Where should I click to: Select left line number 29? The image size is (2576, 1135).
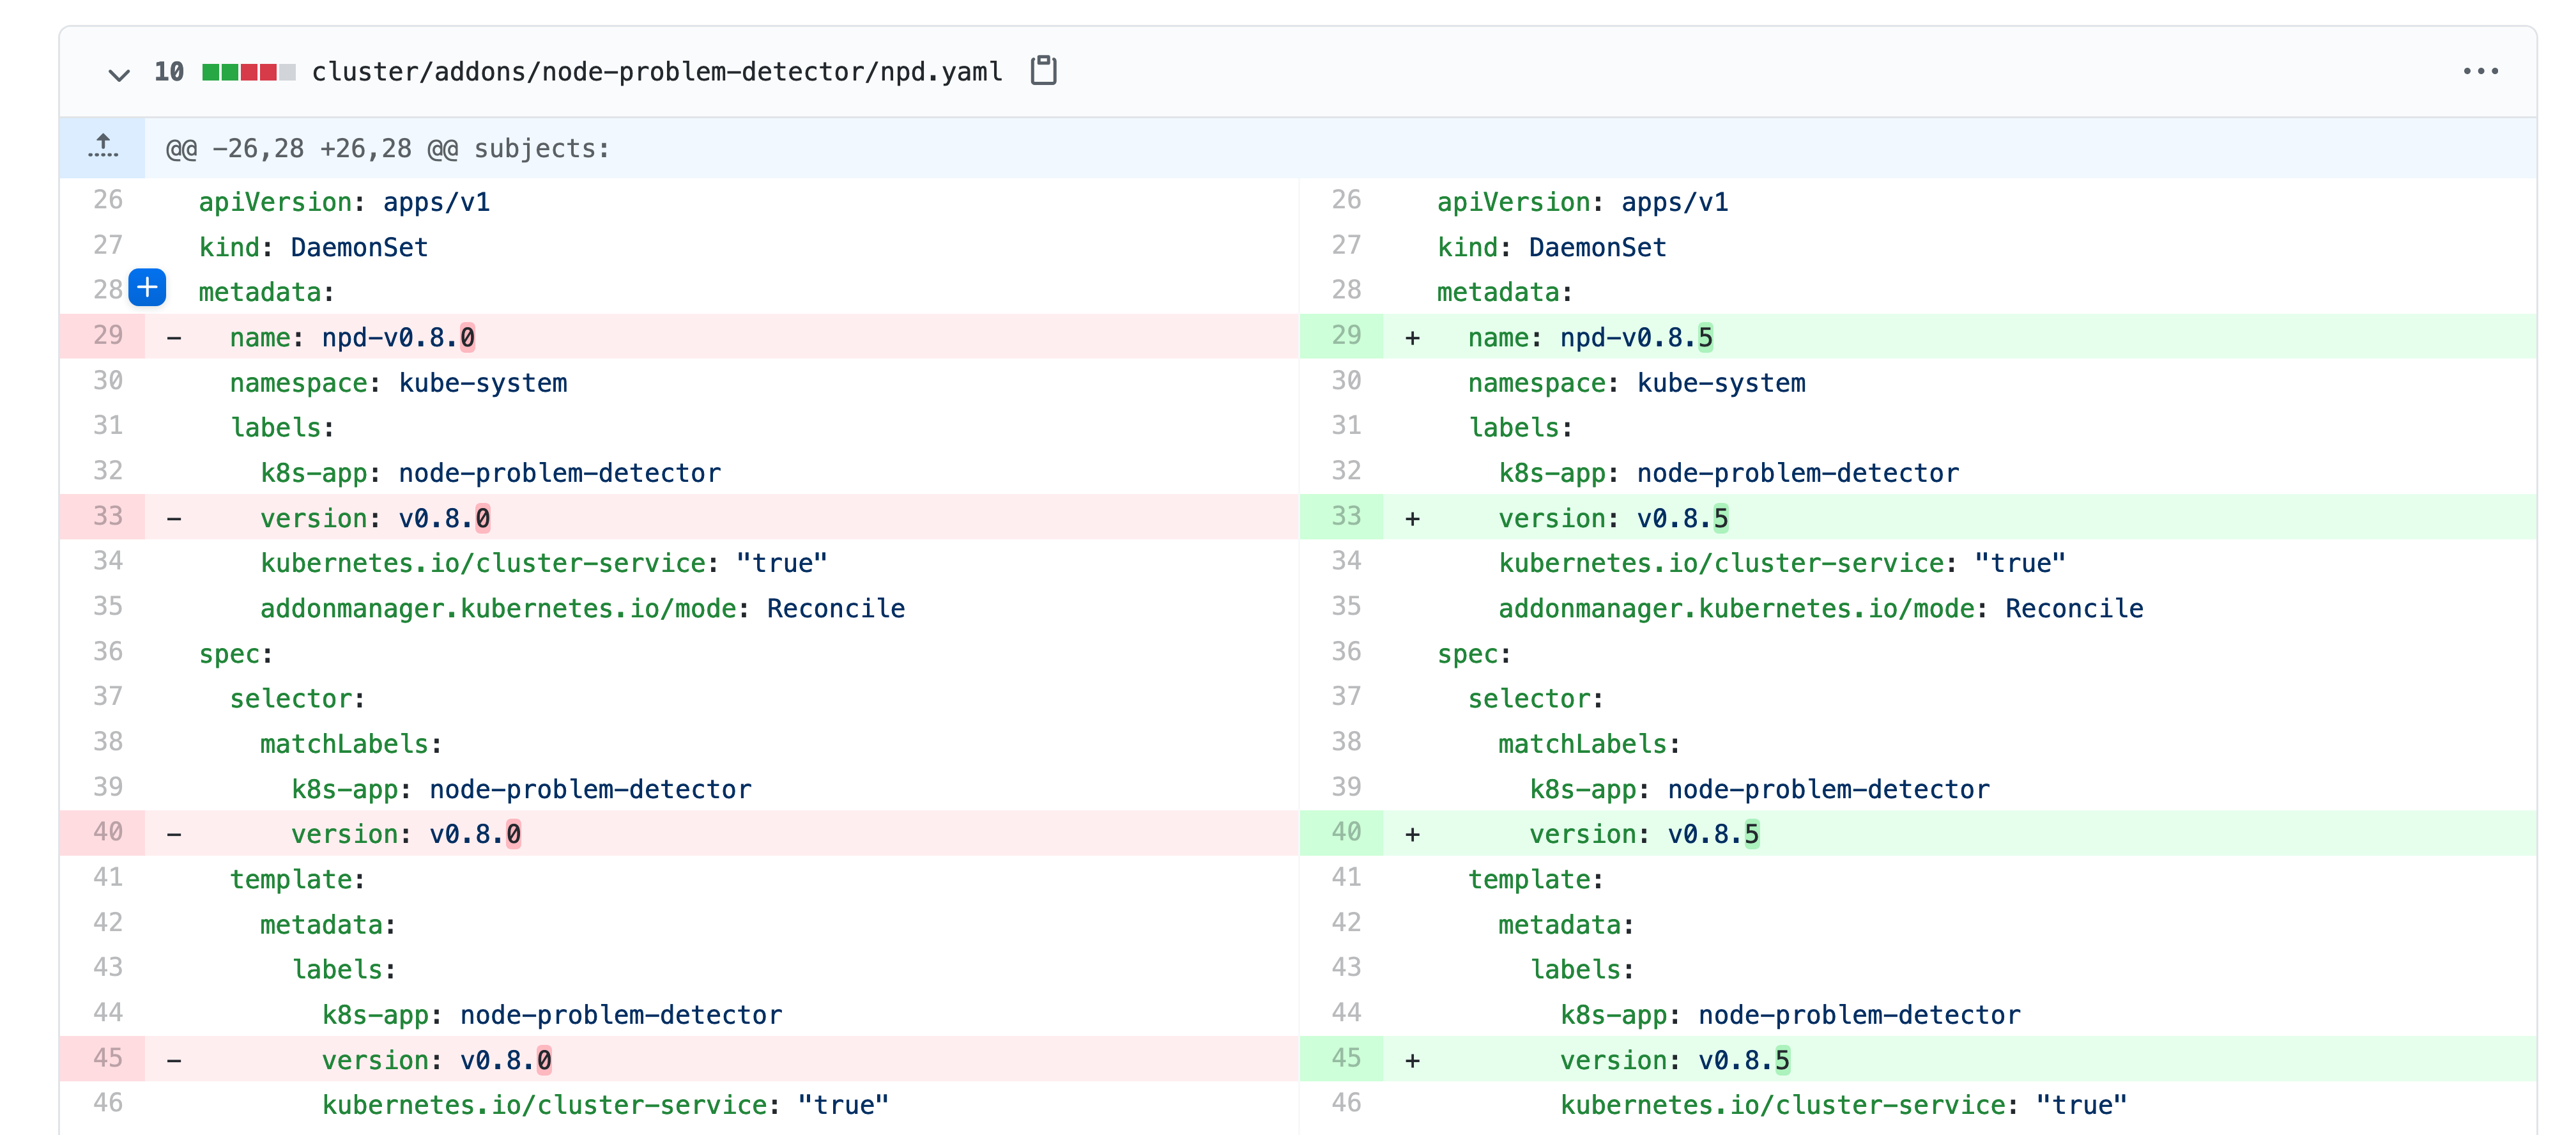pyautogui.click(x=107, y=336)
